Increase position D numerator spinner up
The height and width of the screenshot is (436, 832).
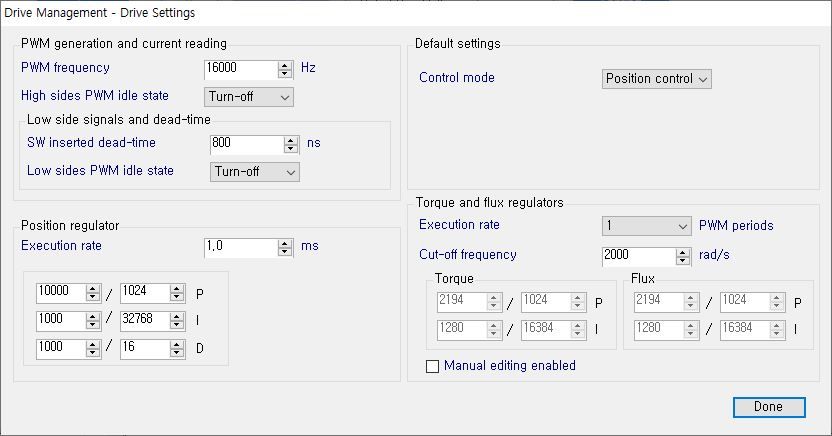(93, 345)
